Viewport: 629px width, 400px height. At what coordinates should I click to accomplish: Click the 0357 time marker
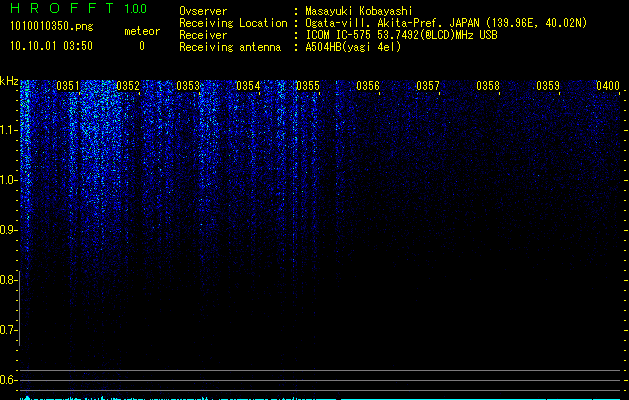[428, 86]
